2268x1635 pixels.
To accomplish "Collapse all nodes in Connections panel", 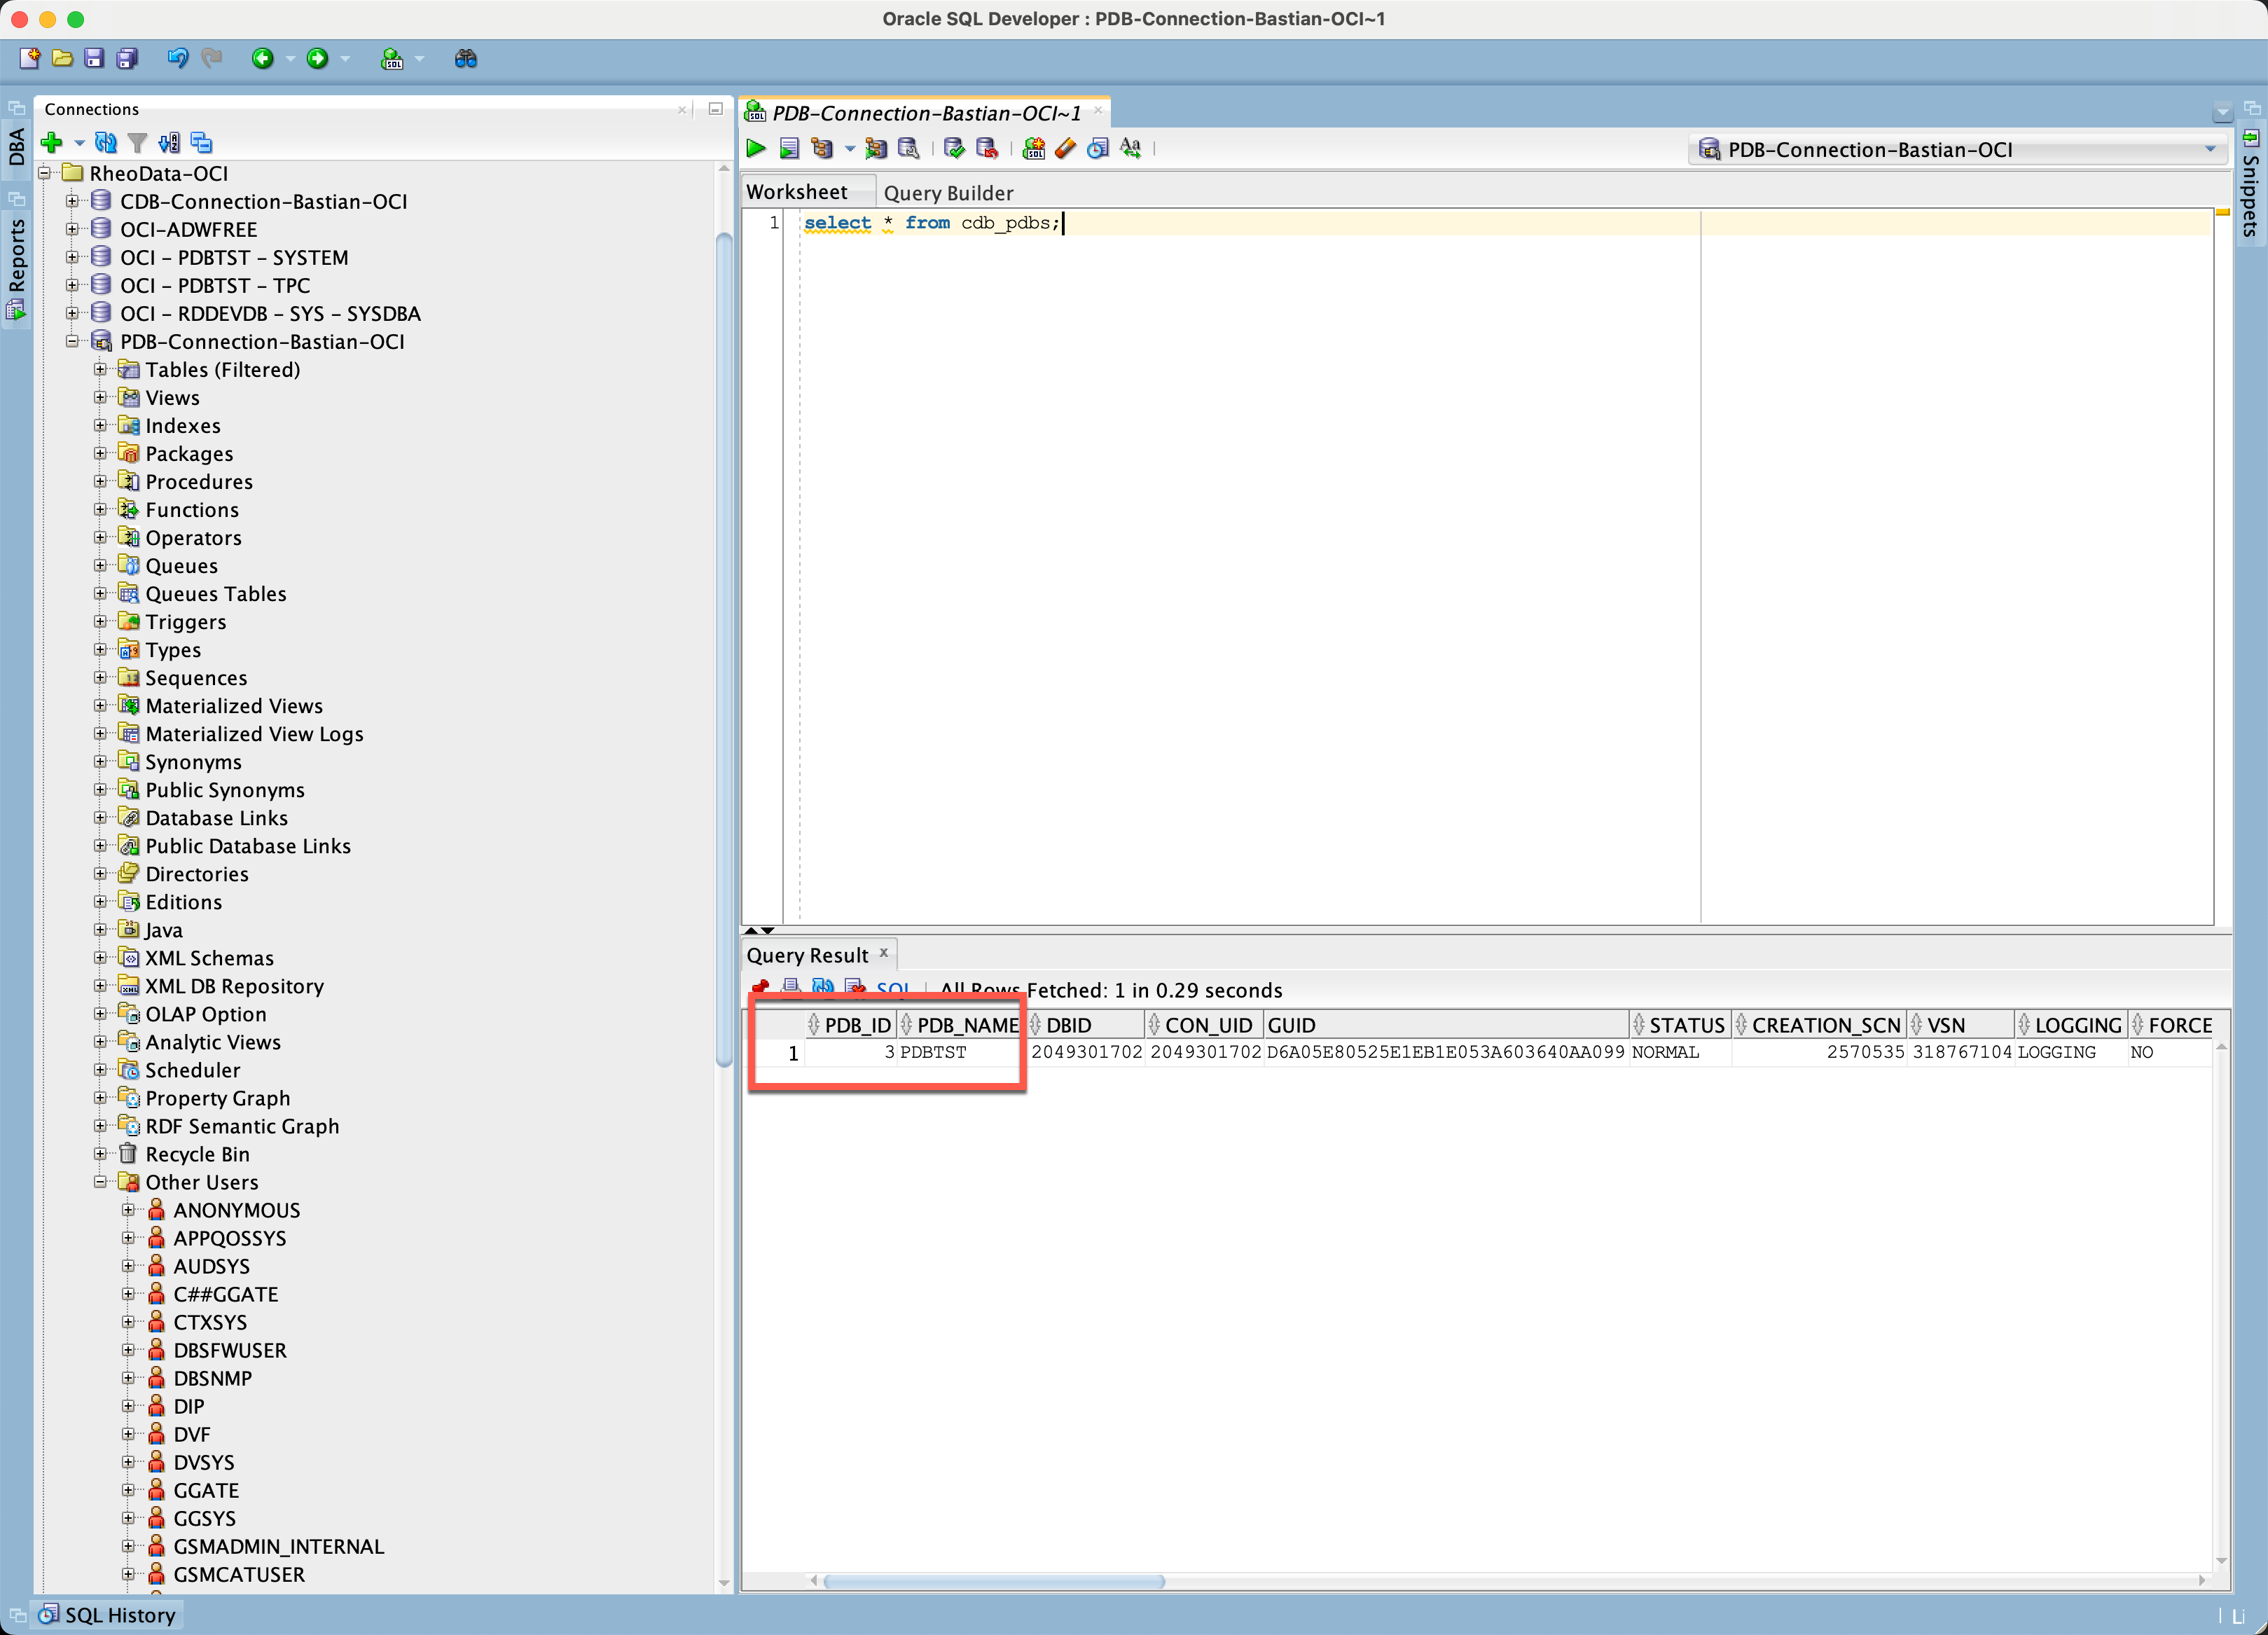I will tap(202, 143).
